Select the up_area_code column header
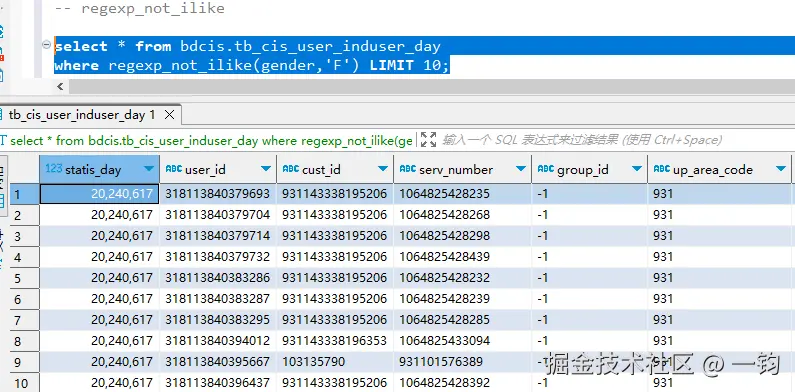The height and width of the screenshot is (392, 795). coord(720,169)
